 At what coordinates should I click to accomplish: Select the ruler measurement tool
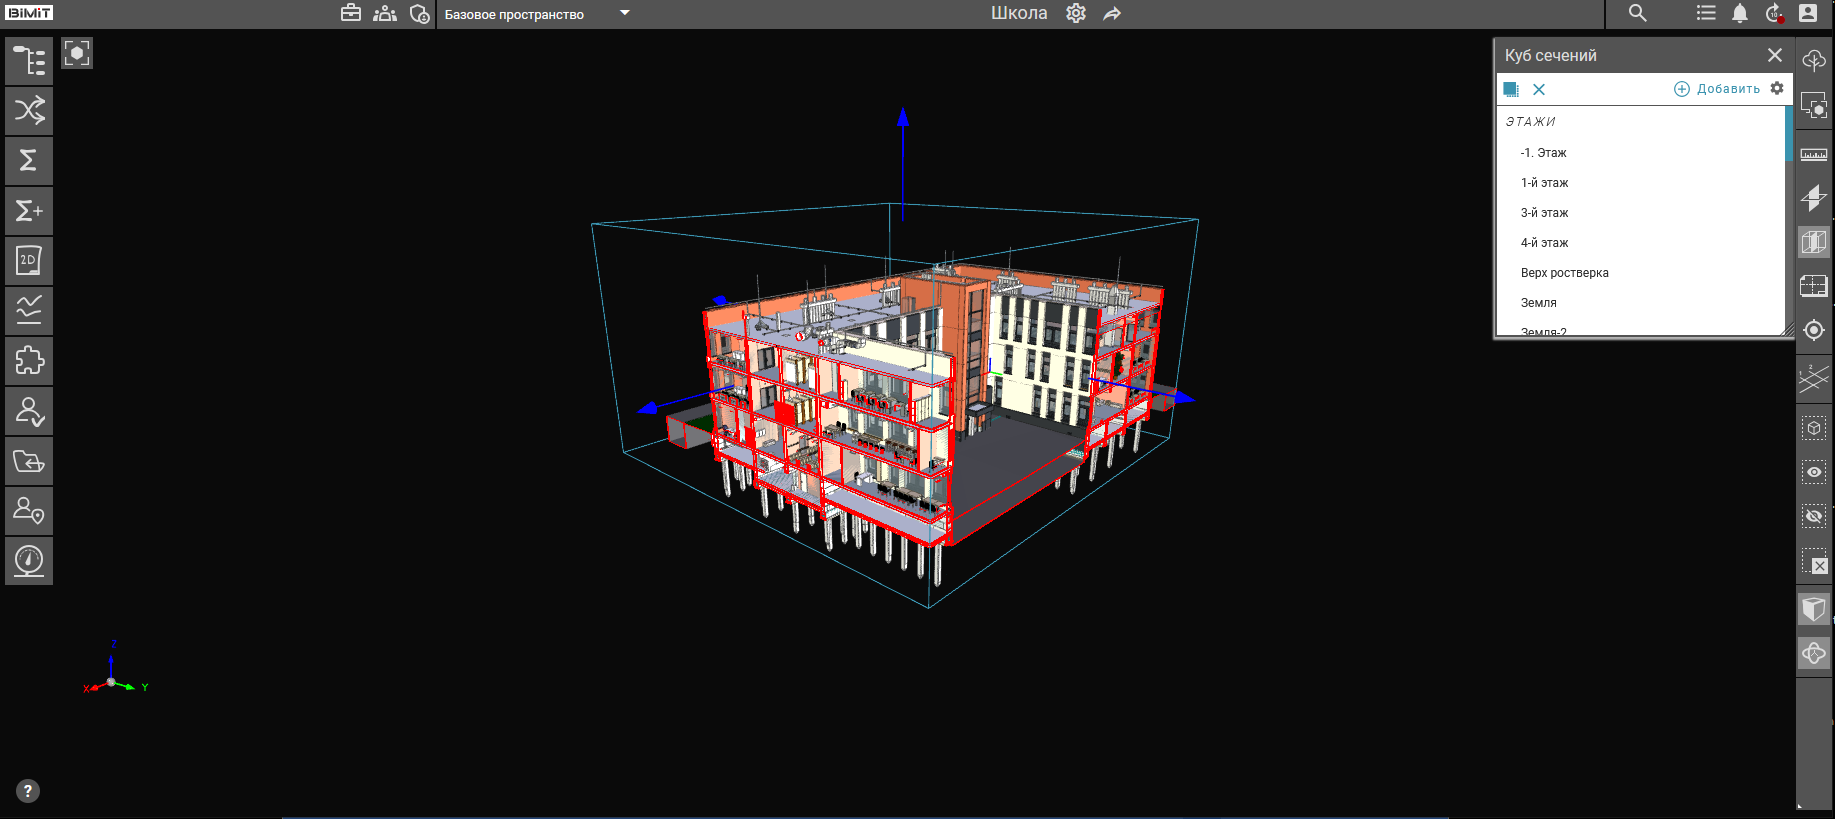click(1813, 154)
